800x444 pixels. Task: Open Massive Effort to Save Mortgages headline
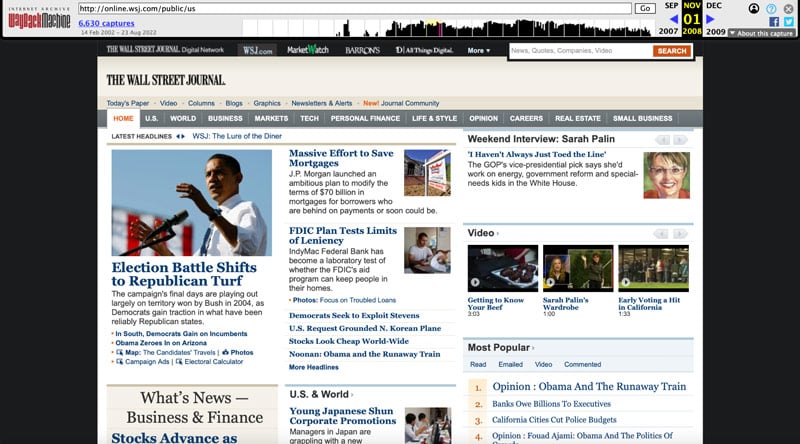point(341,158)
